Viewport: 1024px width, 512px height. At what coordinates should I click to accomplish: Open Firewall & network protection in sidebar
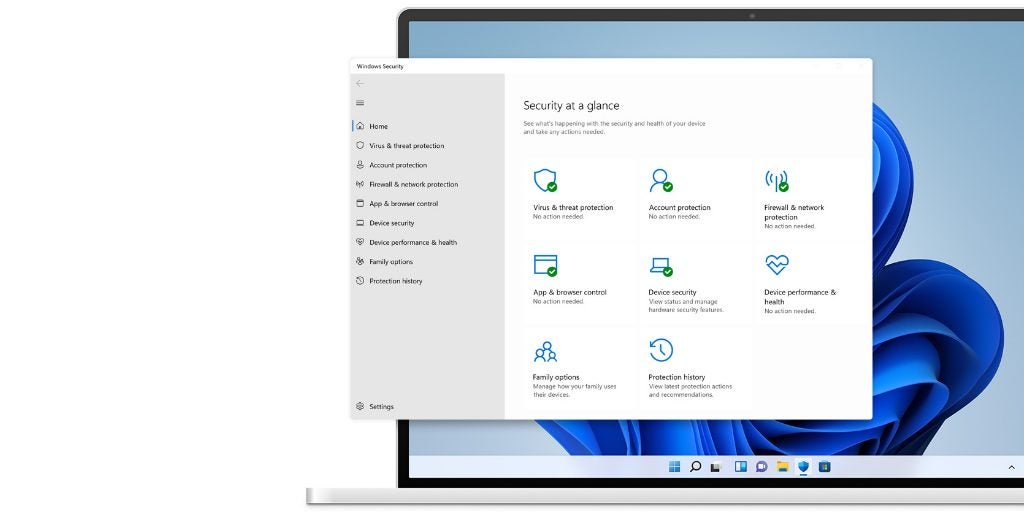(x=413, y=184)
